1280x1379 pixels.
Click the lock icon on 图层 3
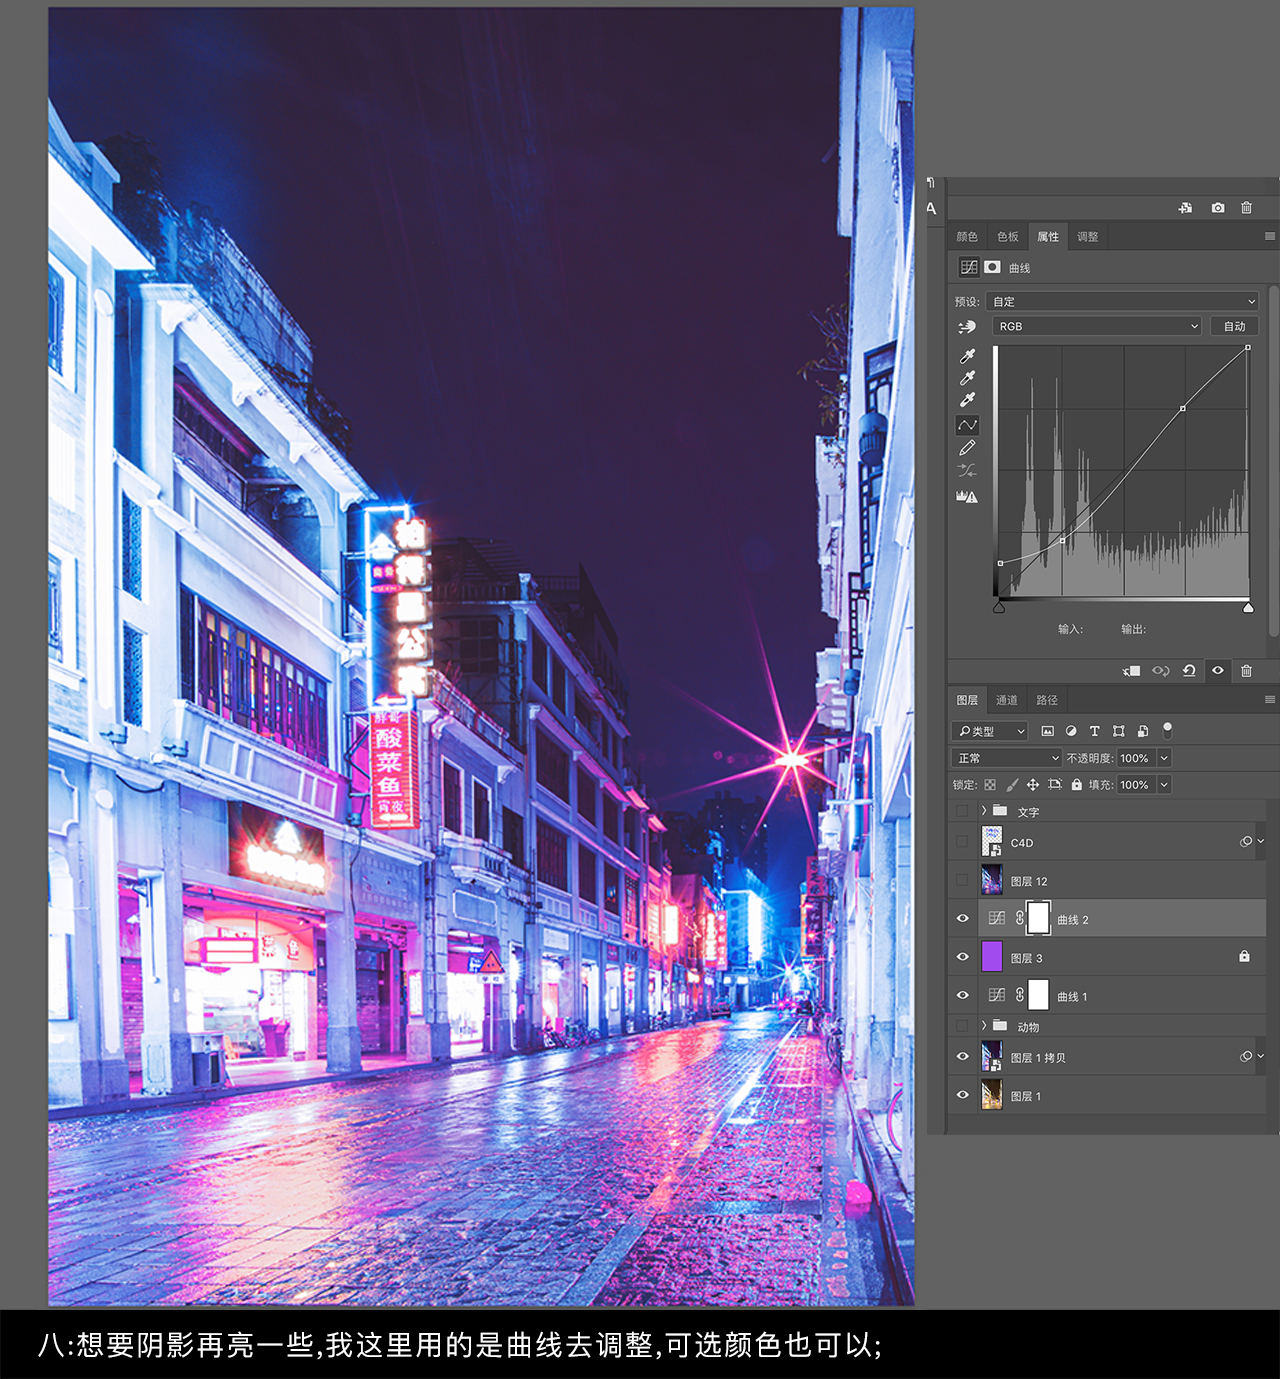click(1244, 957)
